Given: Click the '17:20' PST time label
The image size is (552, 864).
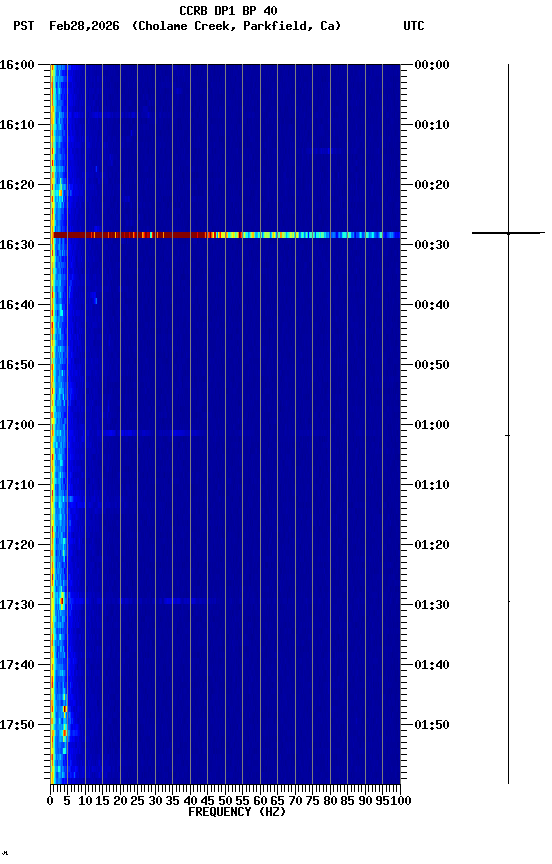Looking at the screenshot, I should (x=17, y=545).
